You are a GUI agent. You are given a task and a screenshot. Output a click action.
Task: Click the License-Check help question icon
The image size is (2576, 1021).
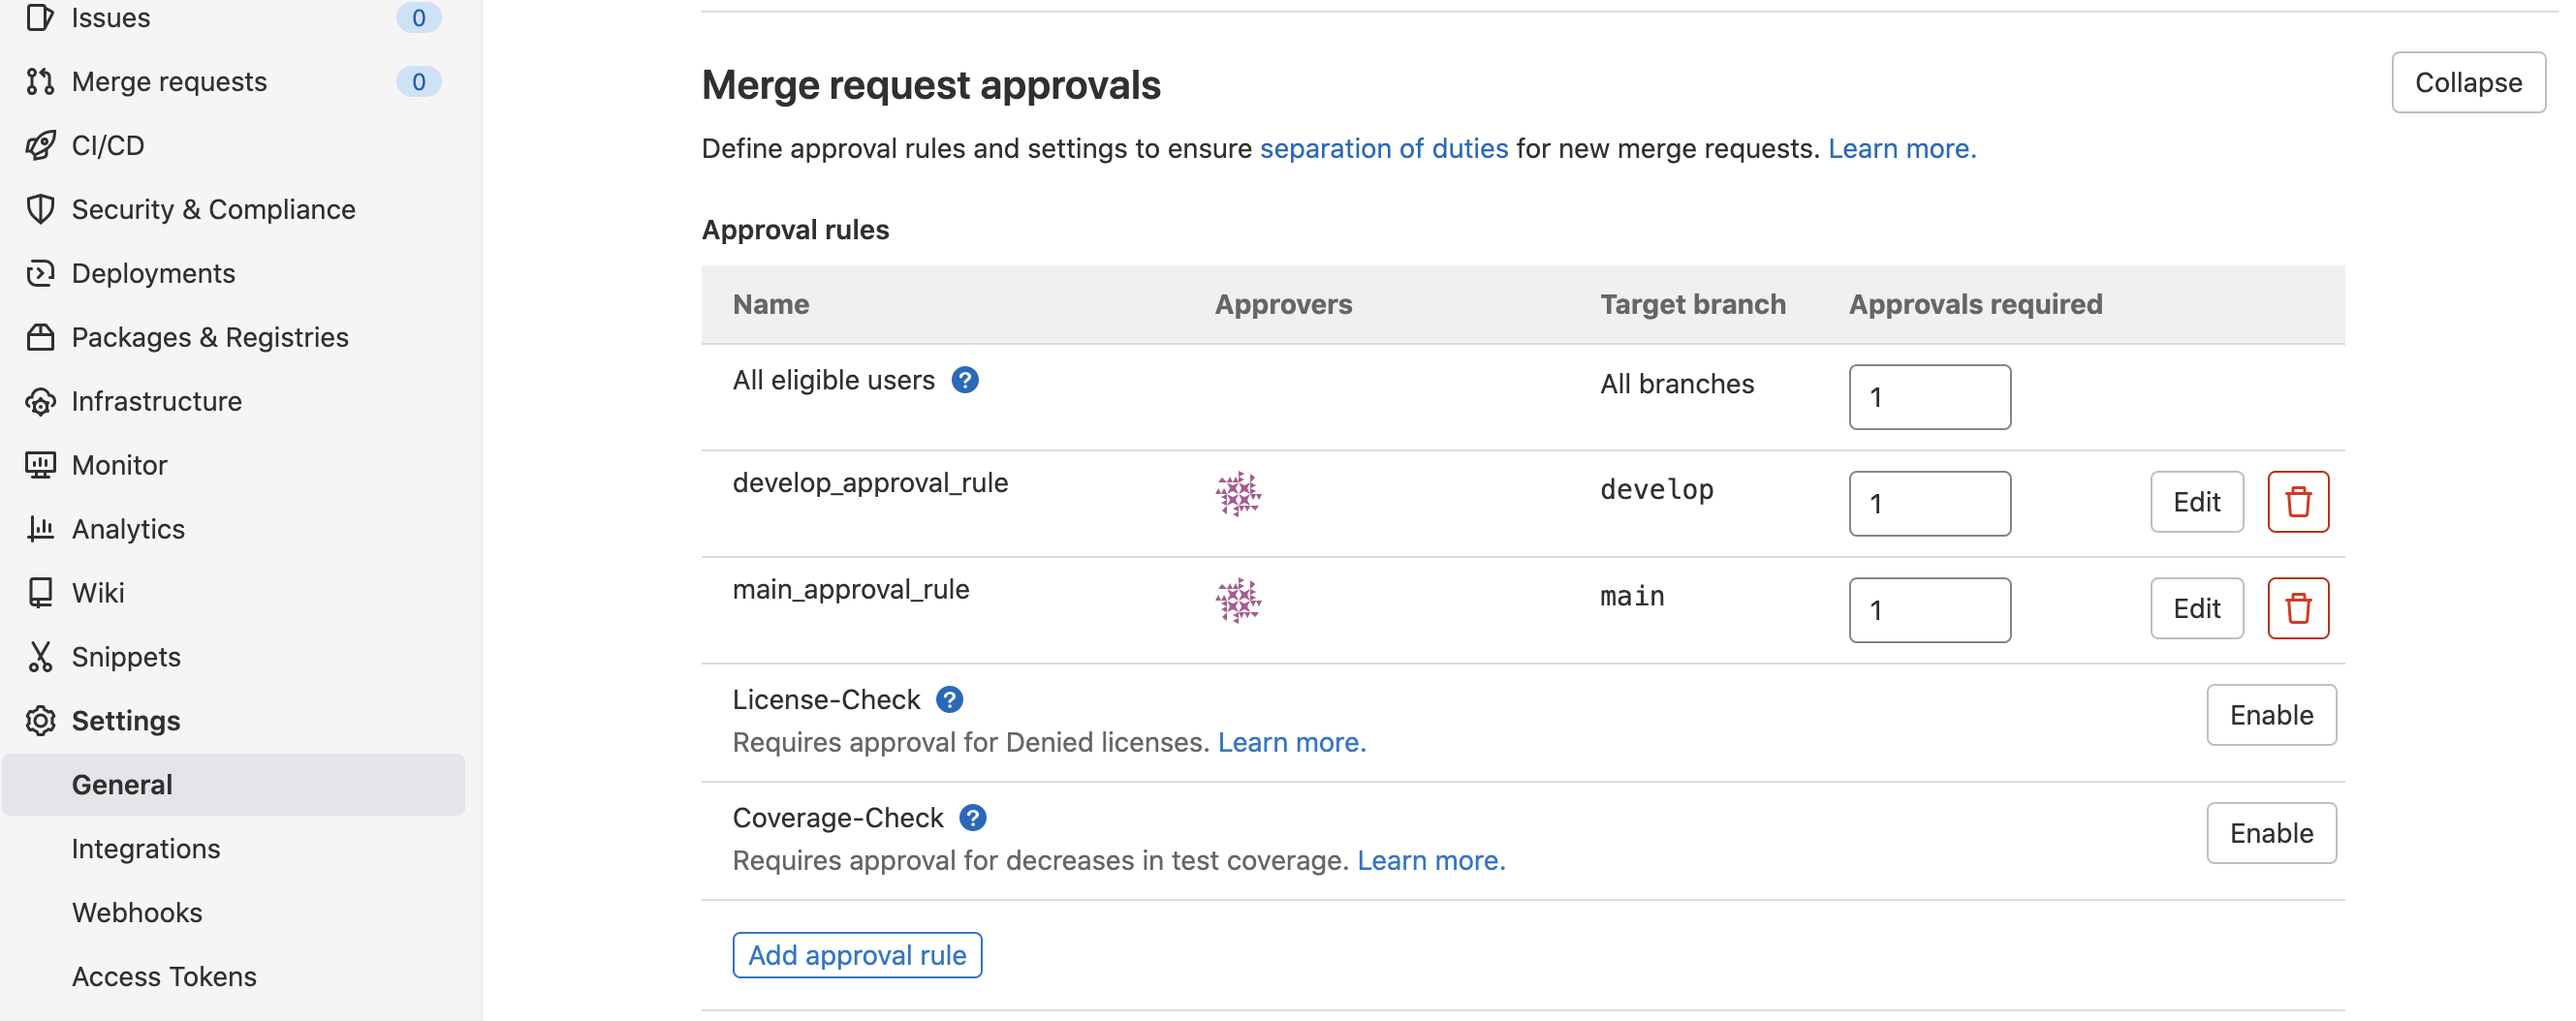pyautogui.click(x=949, y=699)
